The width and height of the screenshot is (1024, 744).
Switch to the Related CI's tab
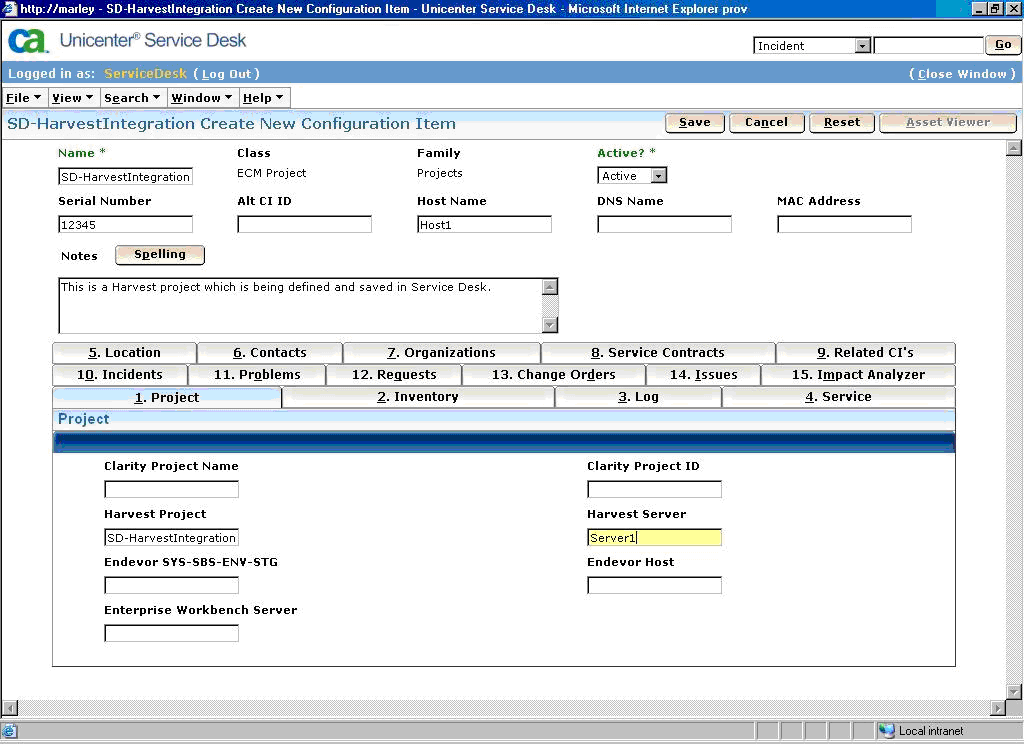pos(865,353)
